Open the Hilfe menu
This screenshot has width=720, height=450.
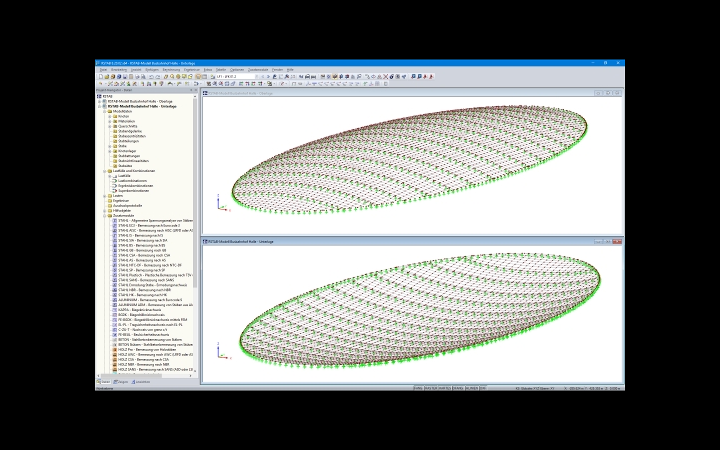pos(290,70)
